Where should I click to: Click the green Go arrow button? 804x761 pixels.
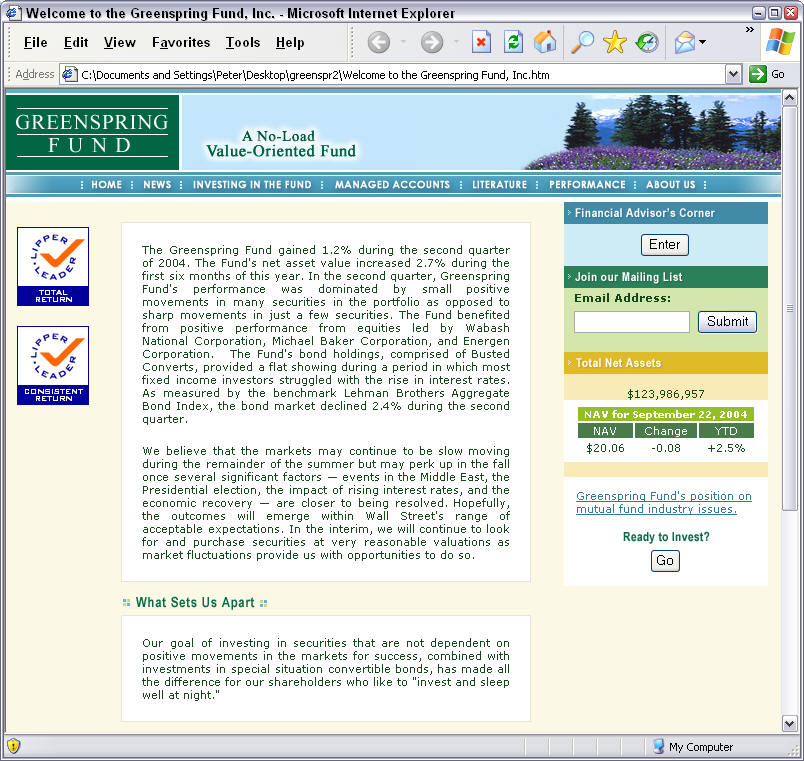pos(757,74)
